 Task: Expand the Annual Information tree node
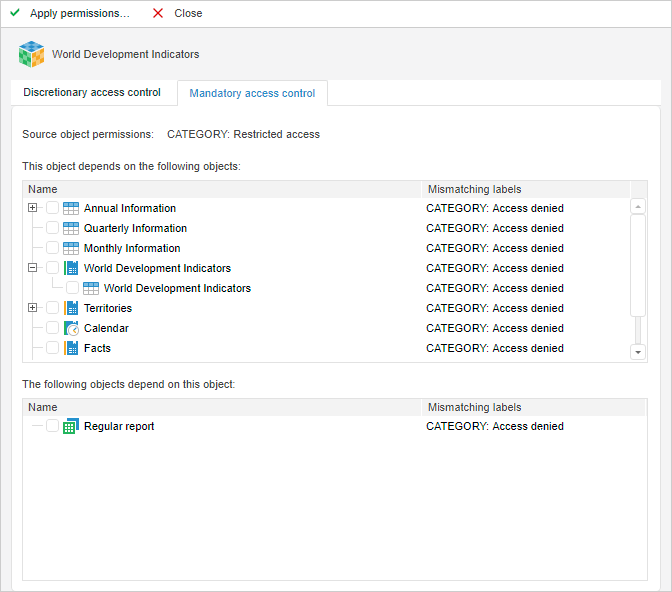[33, 208]
